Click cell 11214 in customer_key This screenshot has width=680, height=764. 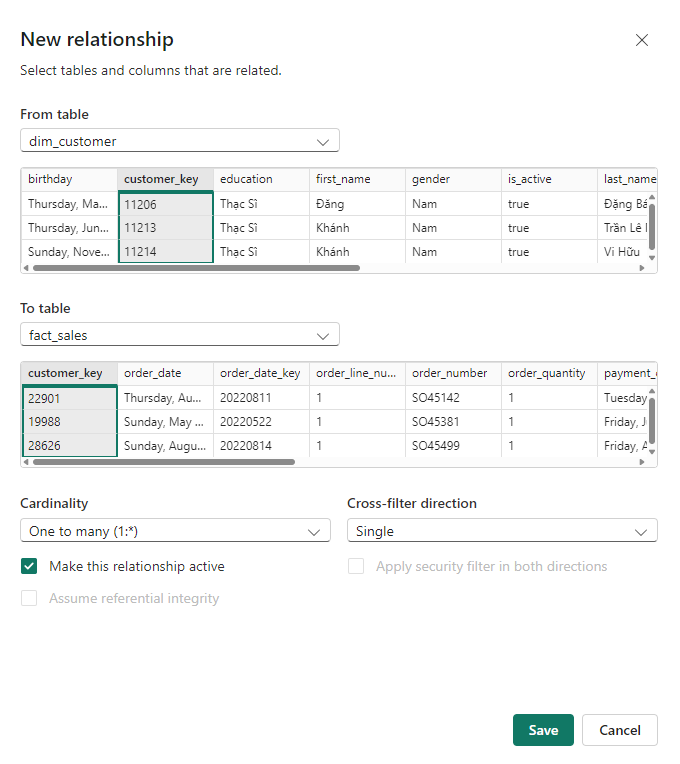pos(166,251)
